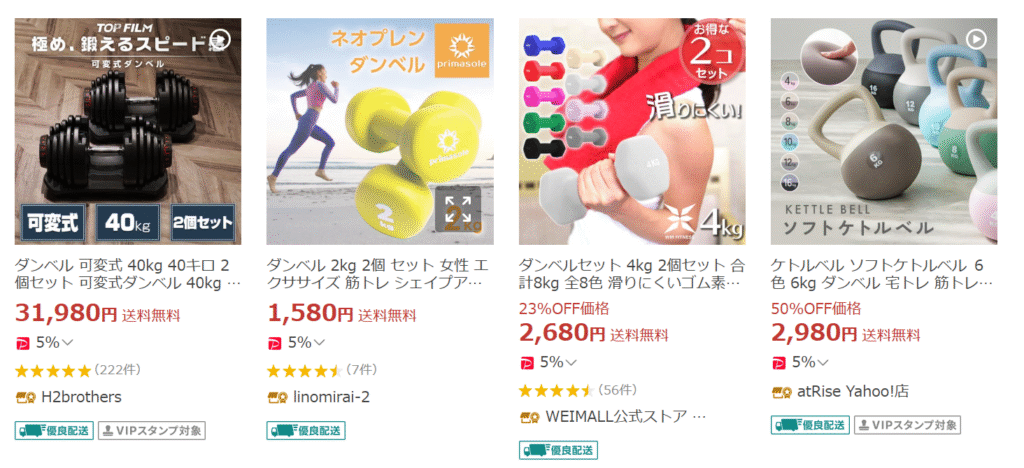The height and width of the screenshot is (468, 1024).
Task: Click VIPスタンプ対象 badge under H2brothers
Action: (x=152, y=431)
